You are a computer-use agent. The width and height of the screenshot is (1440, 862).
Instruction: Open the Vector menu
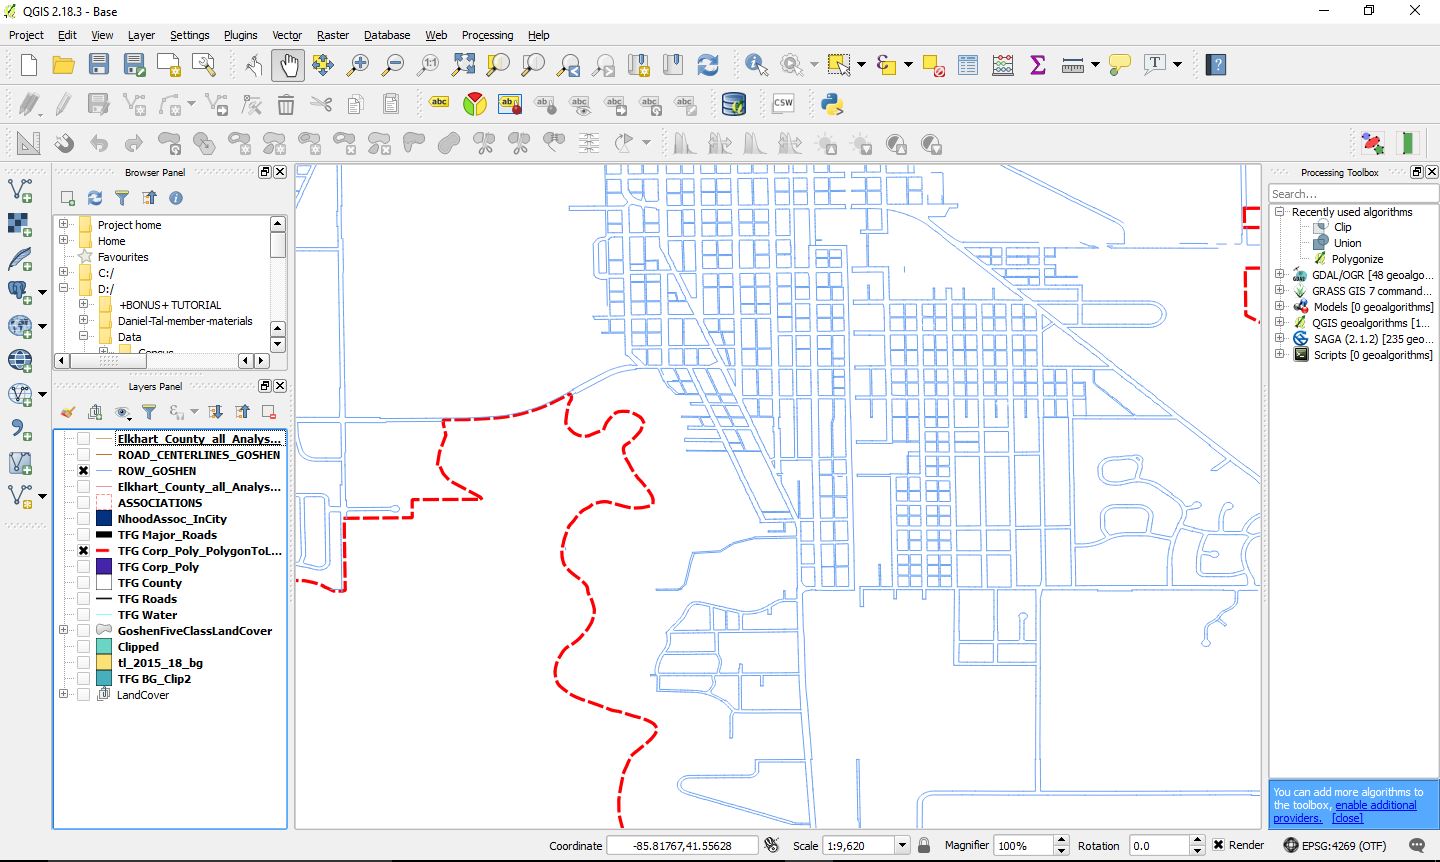[287, 35]
